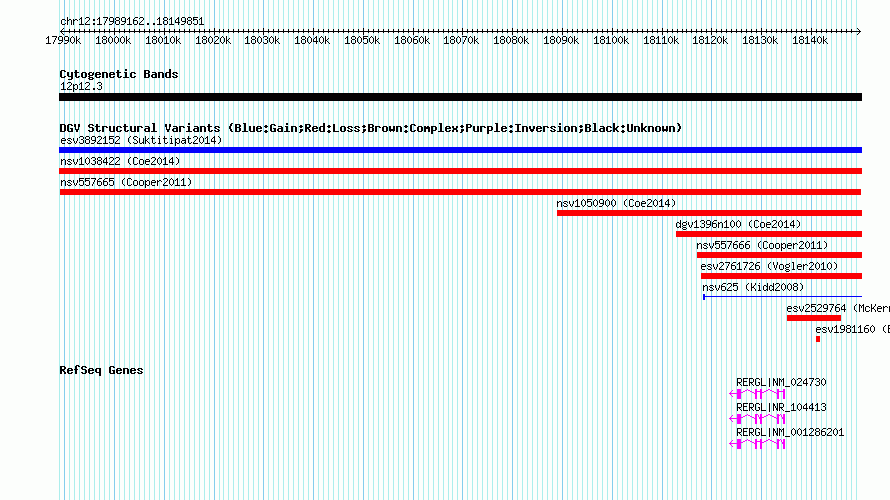Click the nsv557665 (Cooper2011) variant label
890x500 pixels.
[x=126, y=182]
